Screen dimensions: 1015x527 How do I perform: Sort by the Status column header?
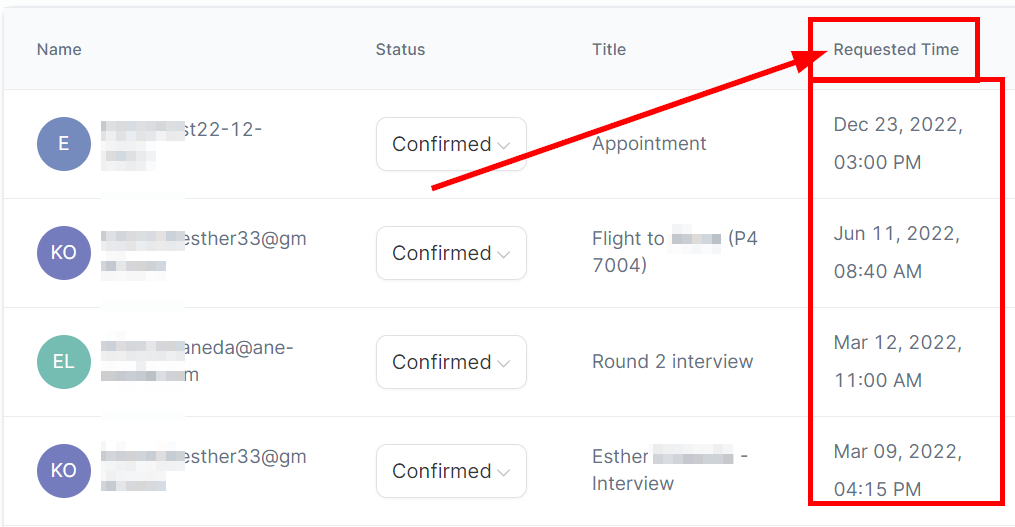[x=400, y=49]
